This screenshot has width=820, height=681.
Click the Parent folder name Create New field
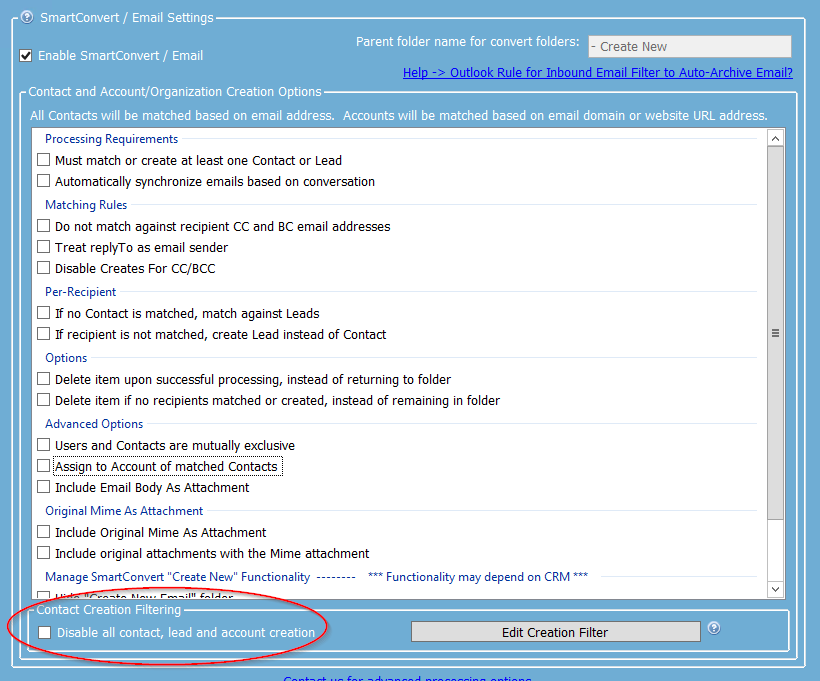coord(690,47)
